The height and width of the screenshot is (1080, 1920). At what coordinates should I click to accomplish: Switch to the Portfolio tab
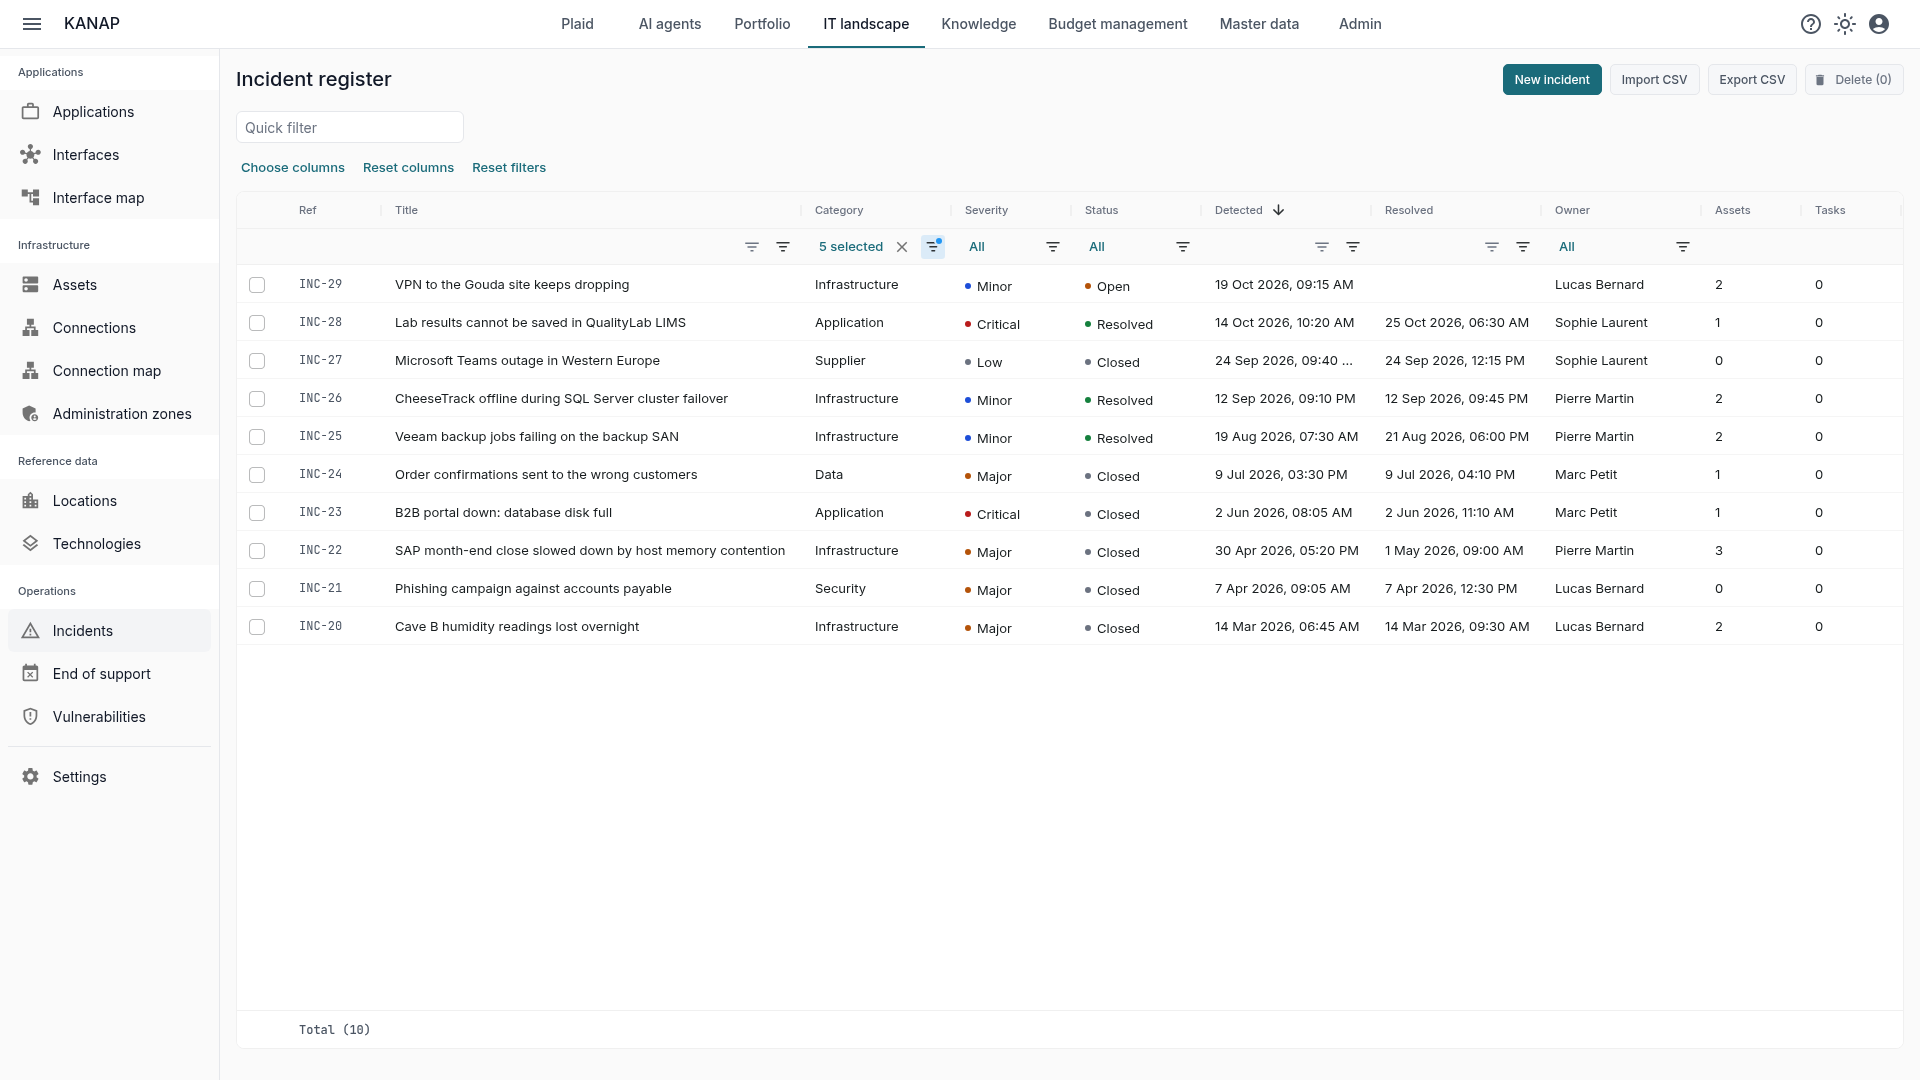(x=762, y=24)
